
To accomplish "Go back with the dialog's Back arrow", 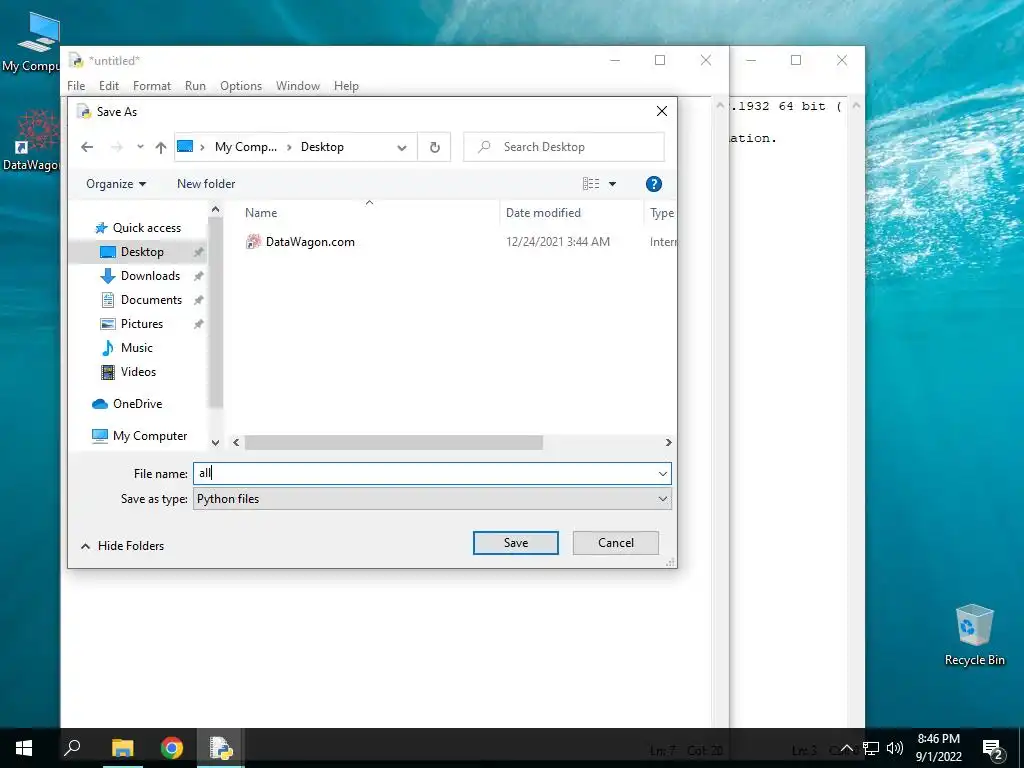I will 87,147.
